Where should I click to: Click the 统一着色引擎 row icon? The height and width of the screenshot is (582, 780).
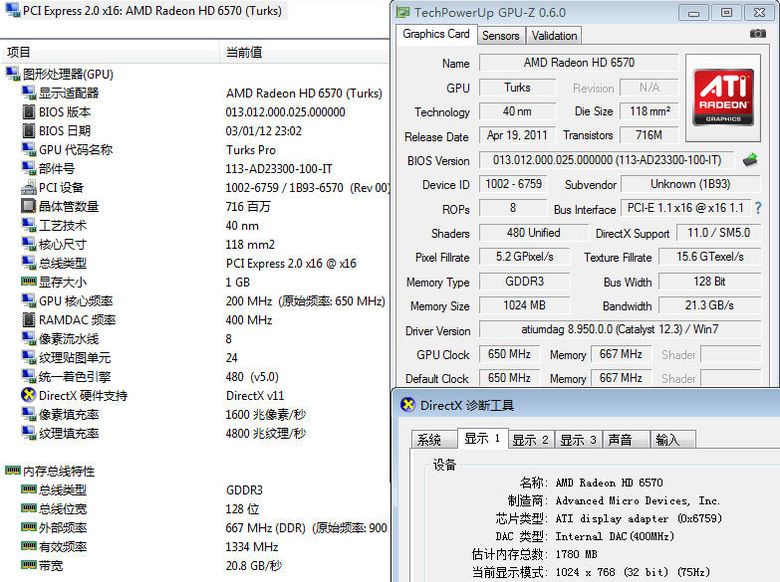coord(29,376)
